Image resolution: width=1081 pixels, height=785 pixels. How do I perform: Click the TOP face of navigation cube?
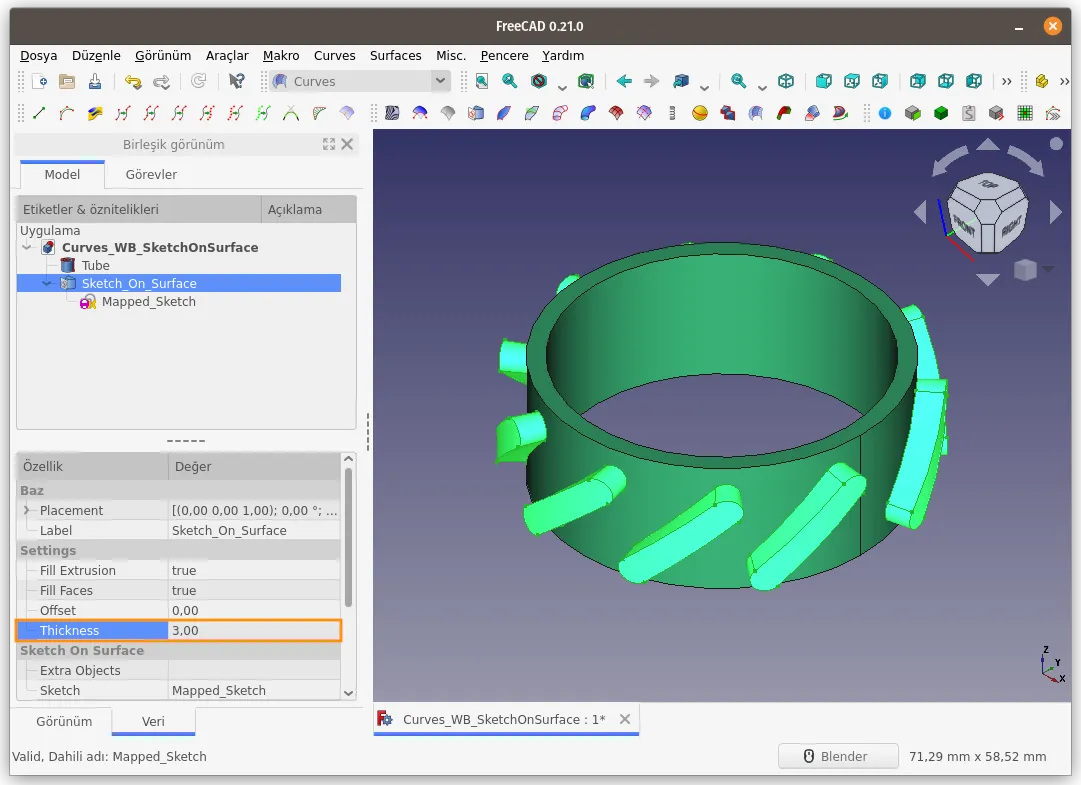click(x=988, y=185)
